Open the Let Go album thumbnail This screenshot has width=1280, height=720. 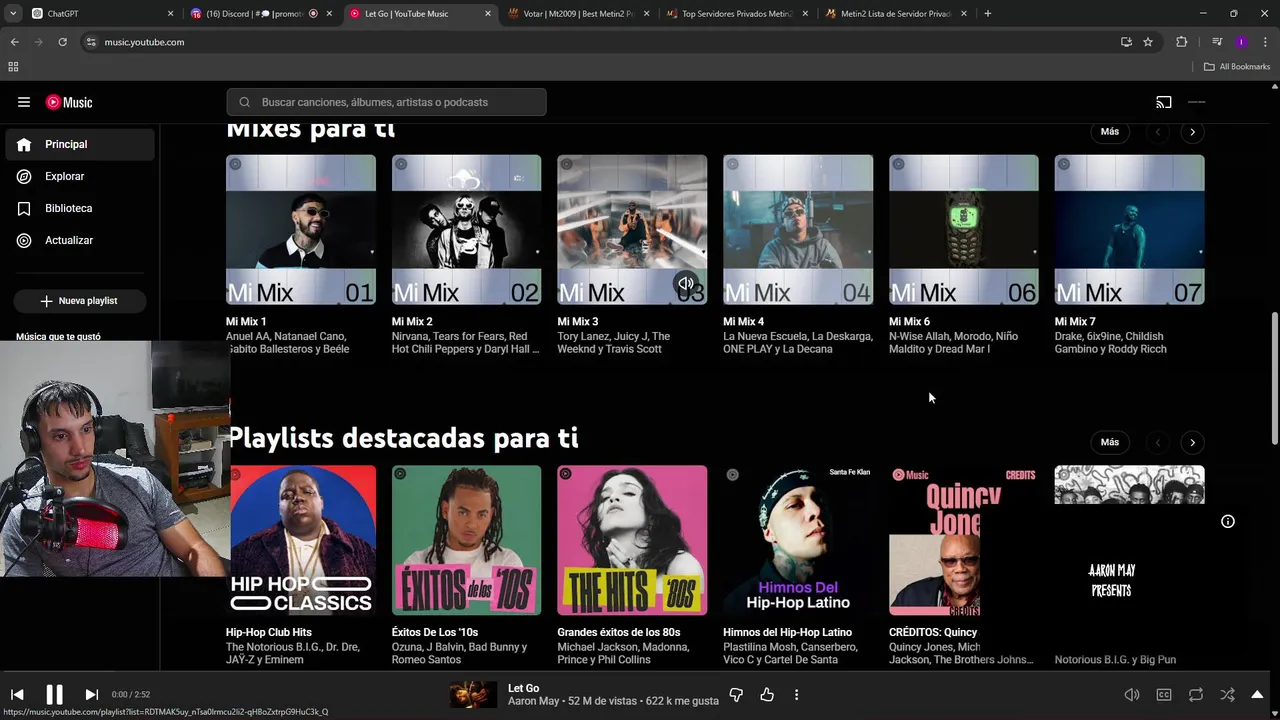click(472, 694)
